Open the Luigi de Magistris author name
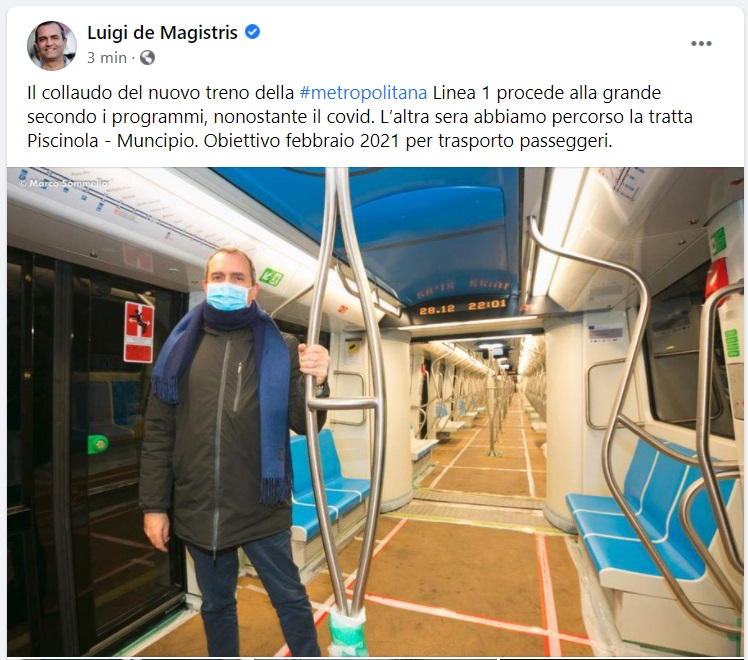Viewport: 748px width, 660px height. pyautogui.click(x=162, y=32)
